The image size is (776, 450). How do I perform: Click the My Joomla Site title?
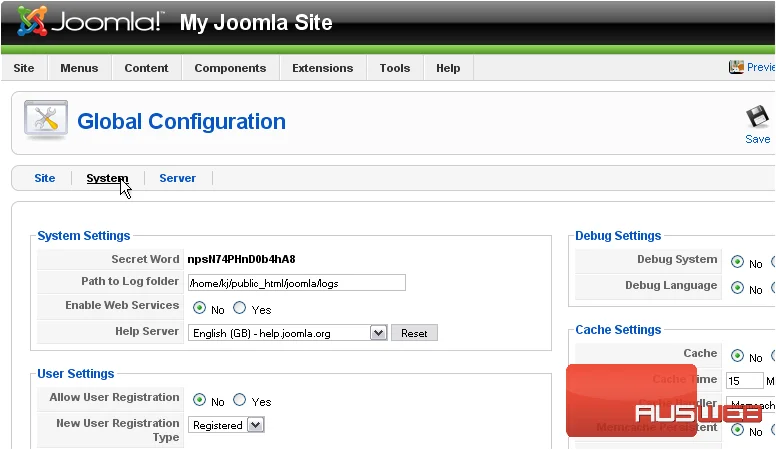click(256, 22)
